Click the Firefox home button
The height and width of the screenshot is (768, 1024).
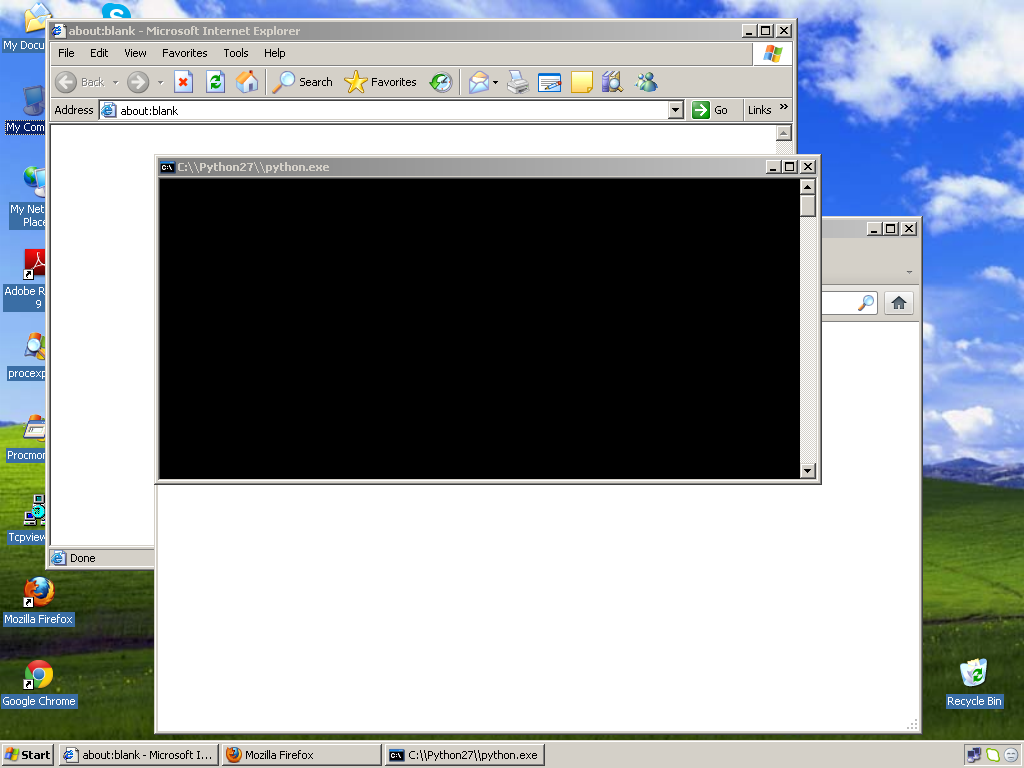tap(898, 303)
